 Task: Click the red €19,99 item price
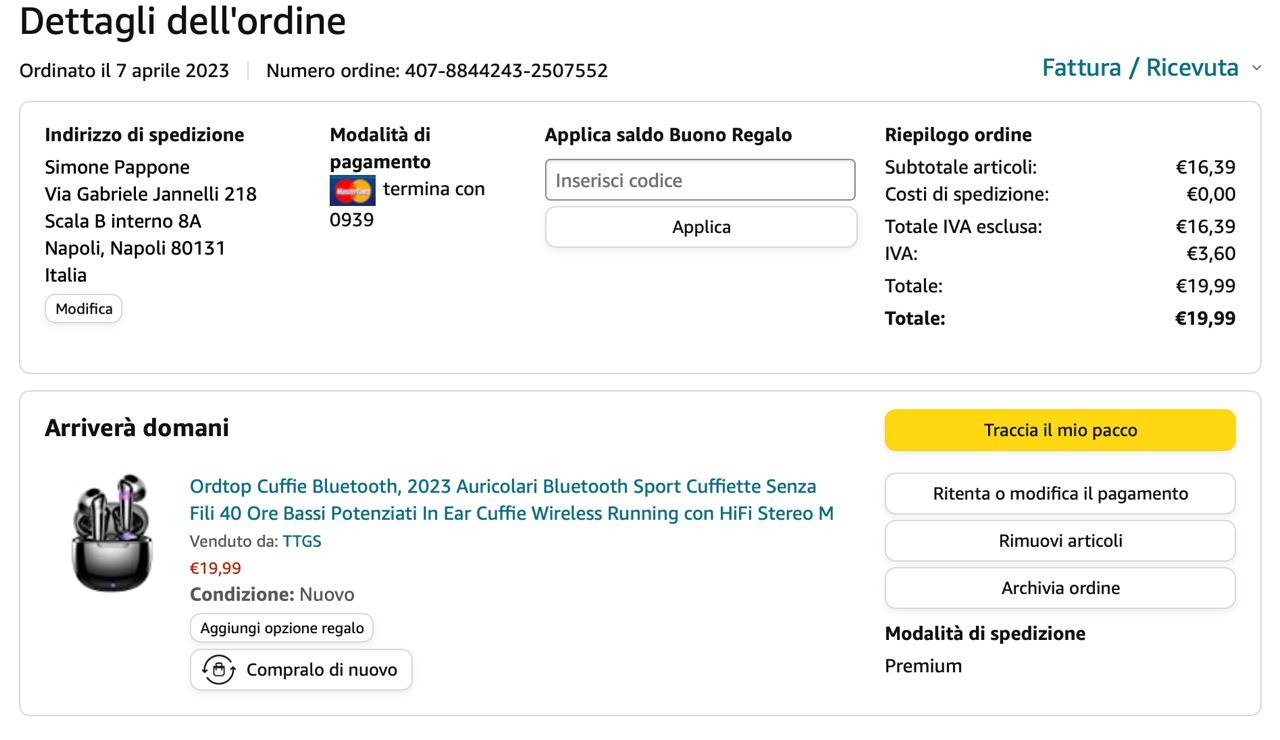tap(215, 568)
